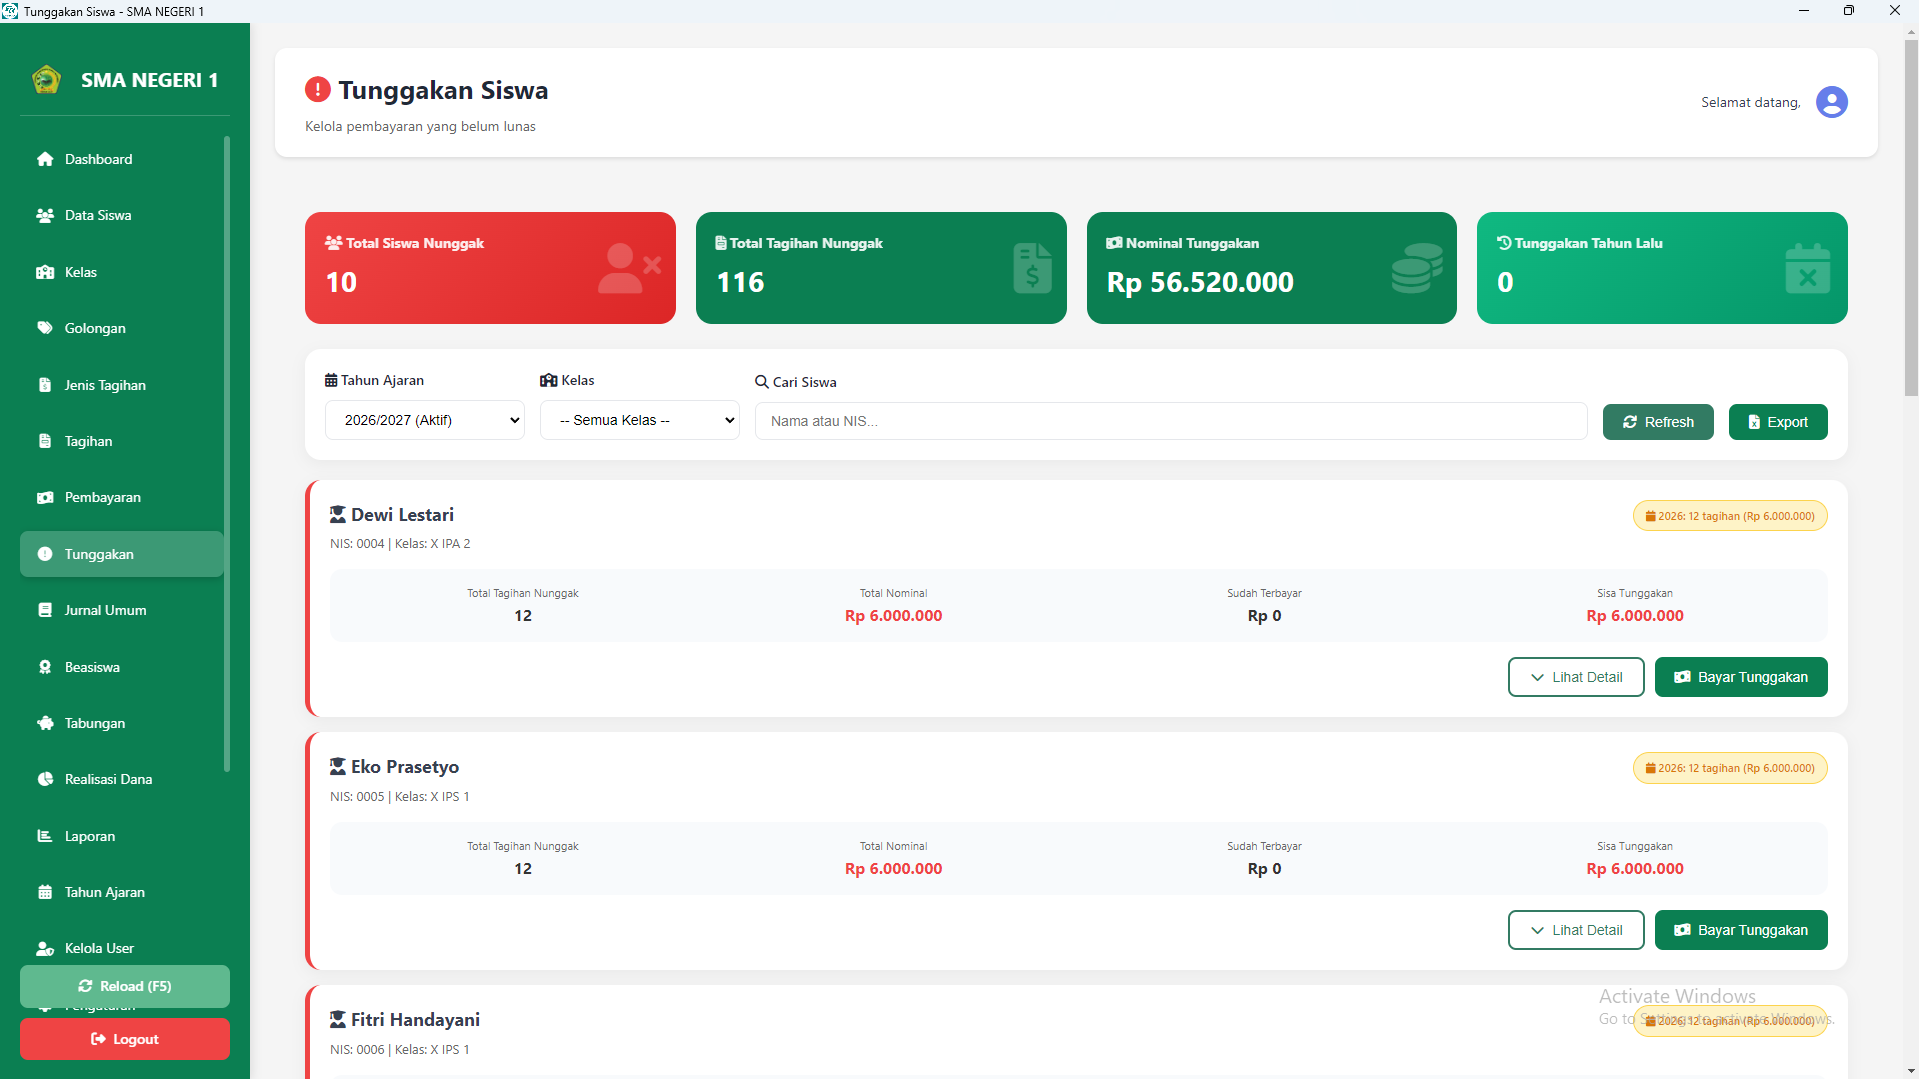Expand Lihat Detail for Eko Prasetyo

pos(1576,930)
